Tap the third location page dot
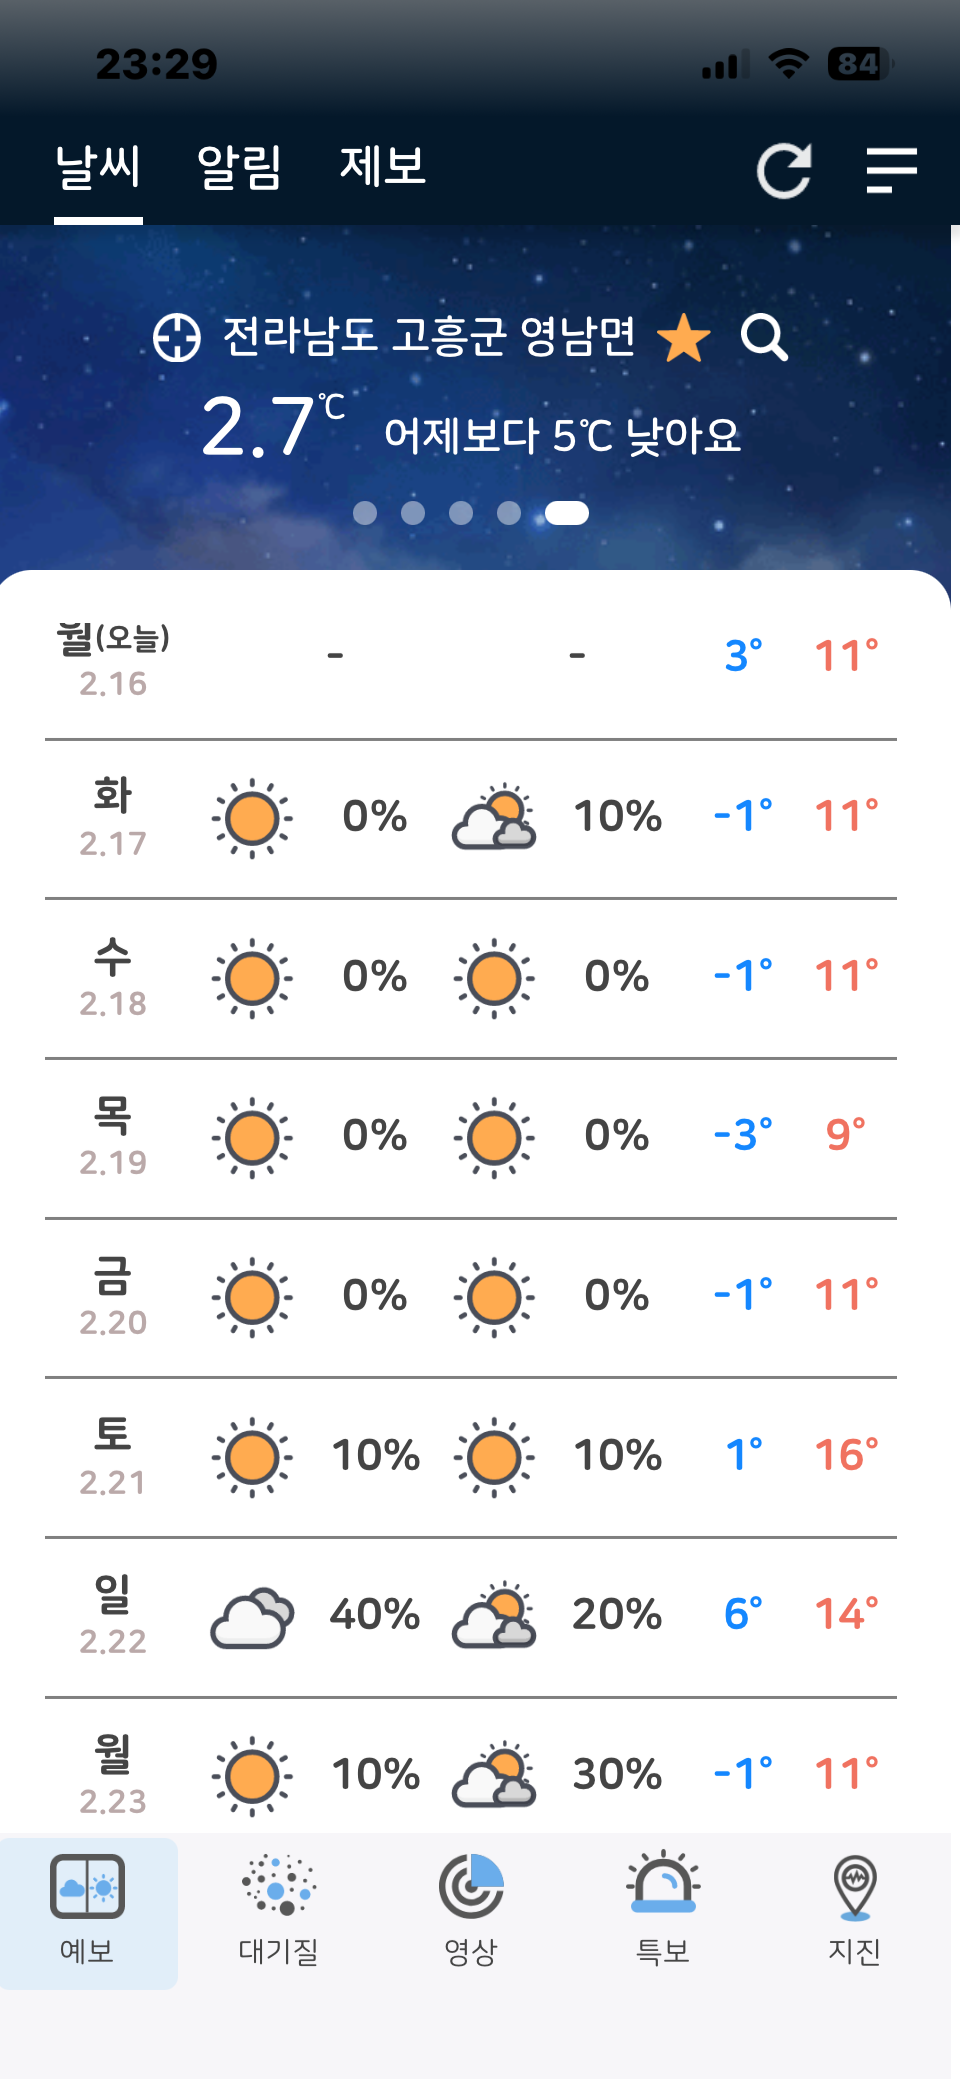960x2079 pixels. (x=461, y=513)
